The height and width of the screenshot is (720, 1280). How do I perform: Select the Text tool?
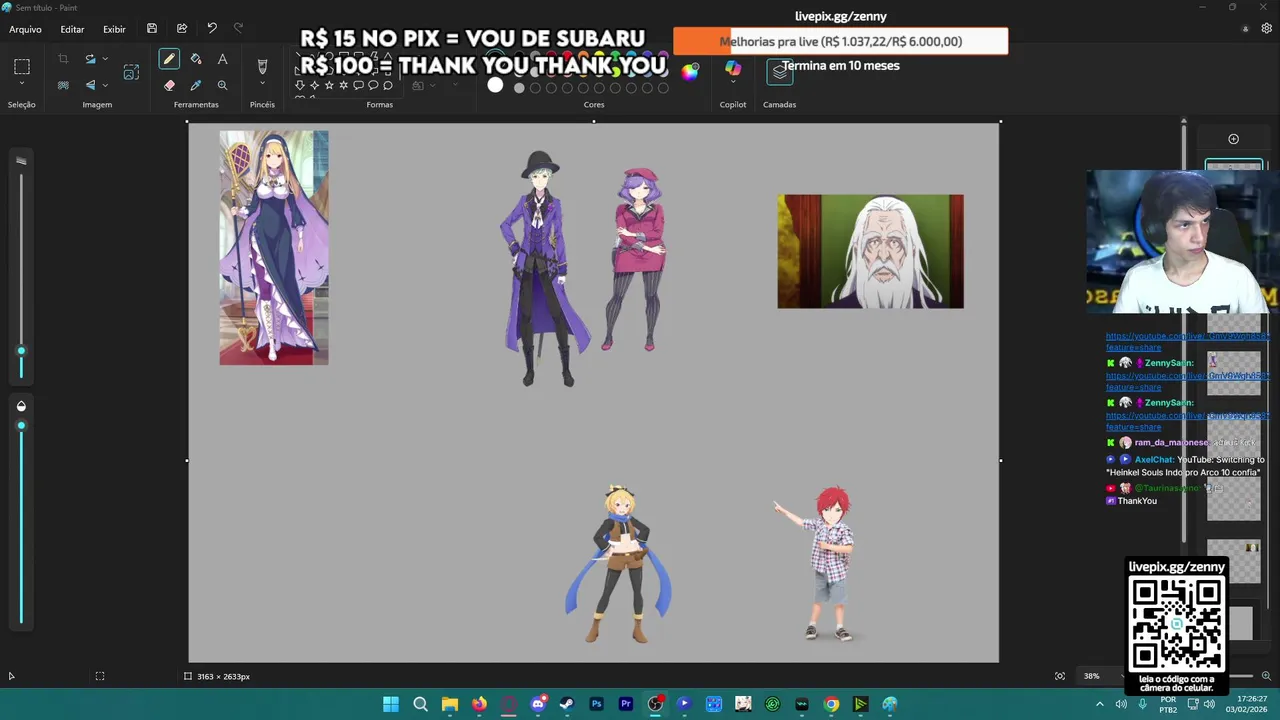tap(222, 60)
